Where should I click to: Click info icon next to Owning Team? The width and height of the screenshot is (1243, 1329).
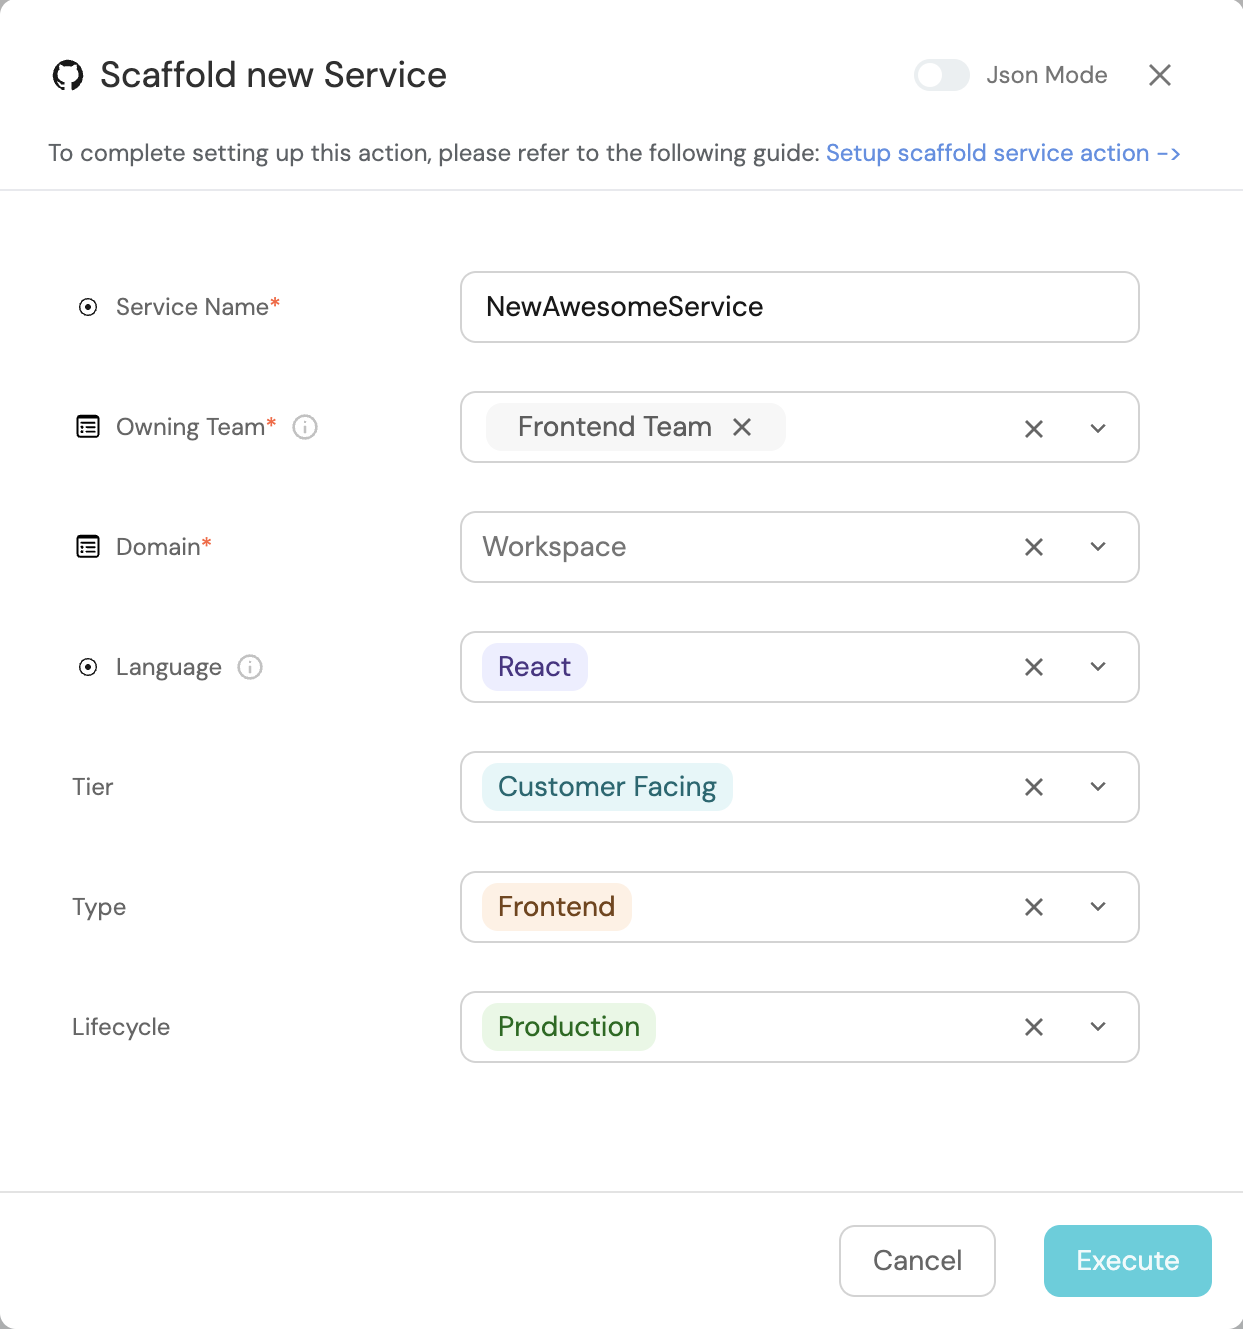click(305, 427)
